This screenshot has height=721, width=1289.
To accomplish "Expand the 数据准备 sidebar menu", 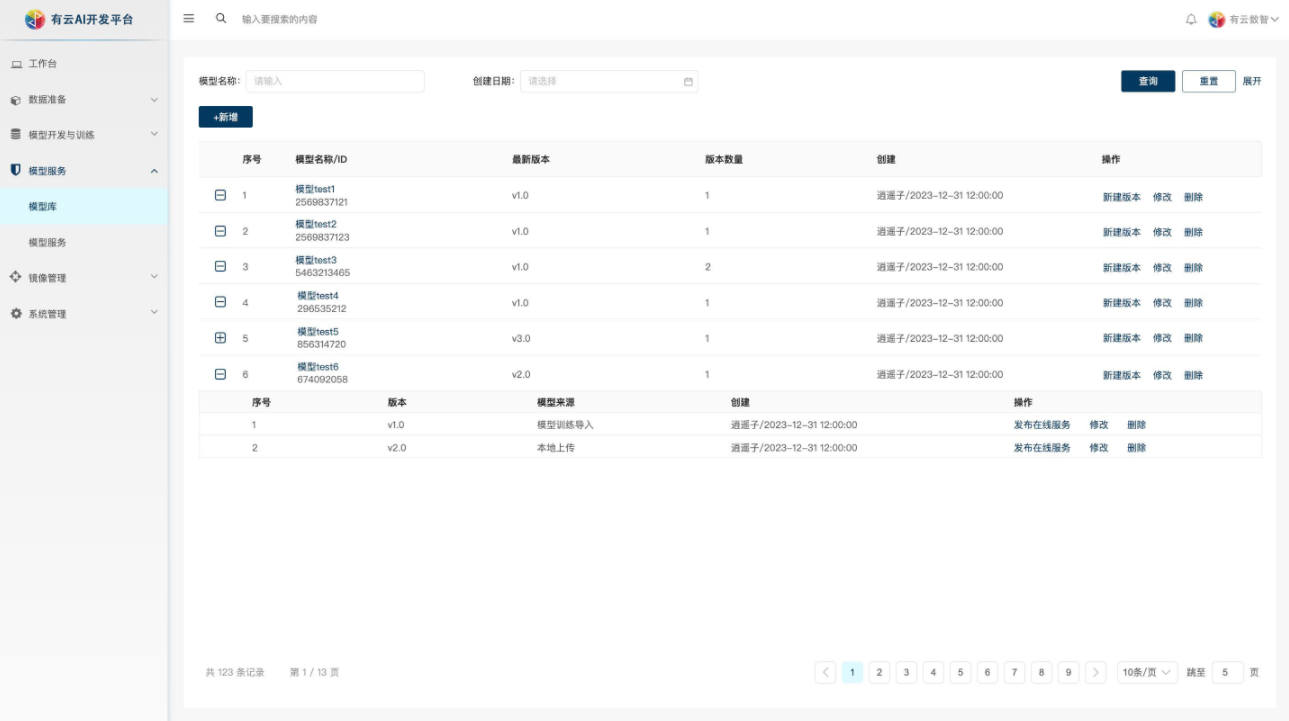I will 84,100.
